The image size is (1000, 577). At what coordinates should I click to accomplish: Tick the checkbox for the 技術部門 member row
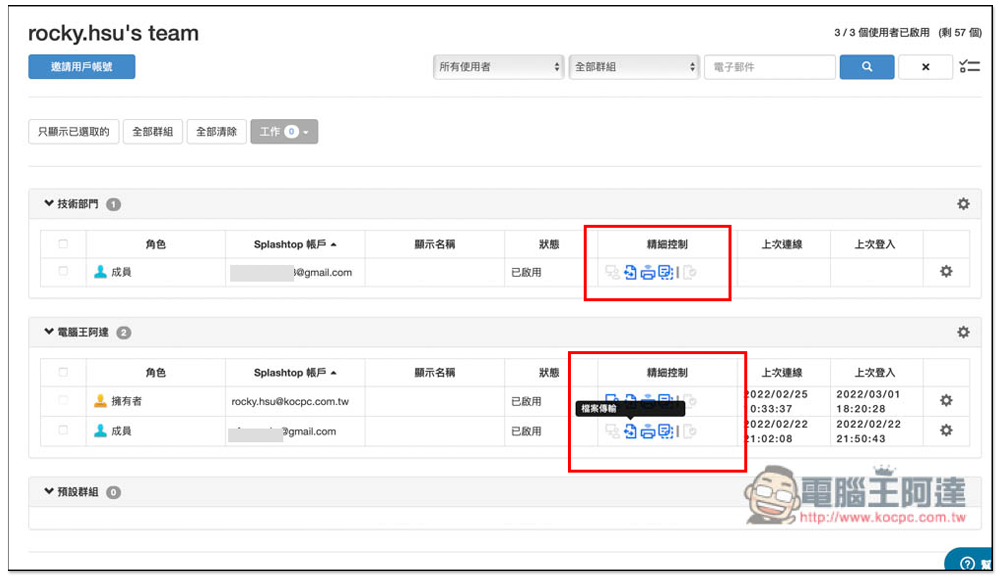click(x=62, y=271)
